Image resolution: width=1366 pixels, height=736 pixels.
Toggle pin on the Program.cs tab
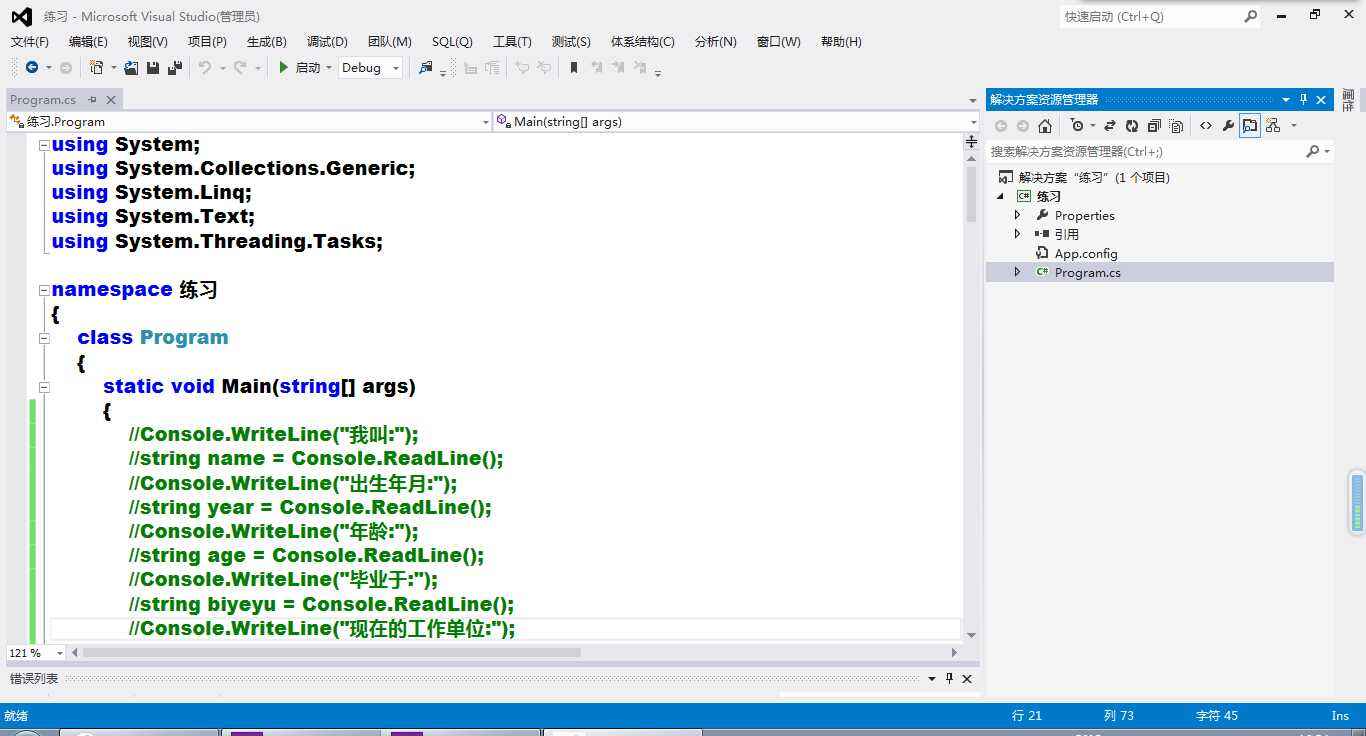[92, 99]
